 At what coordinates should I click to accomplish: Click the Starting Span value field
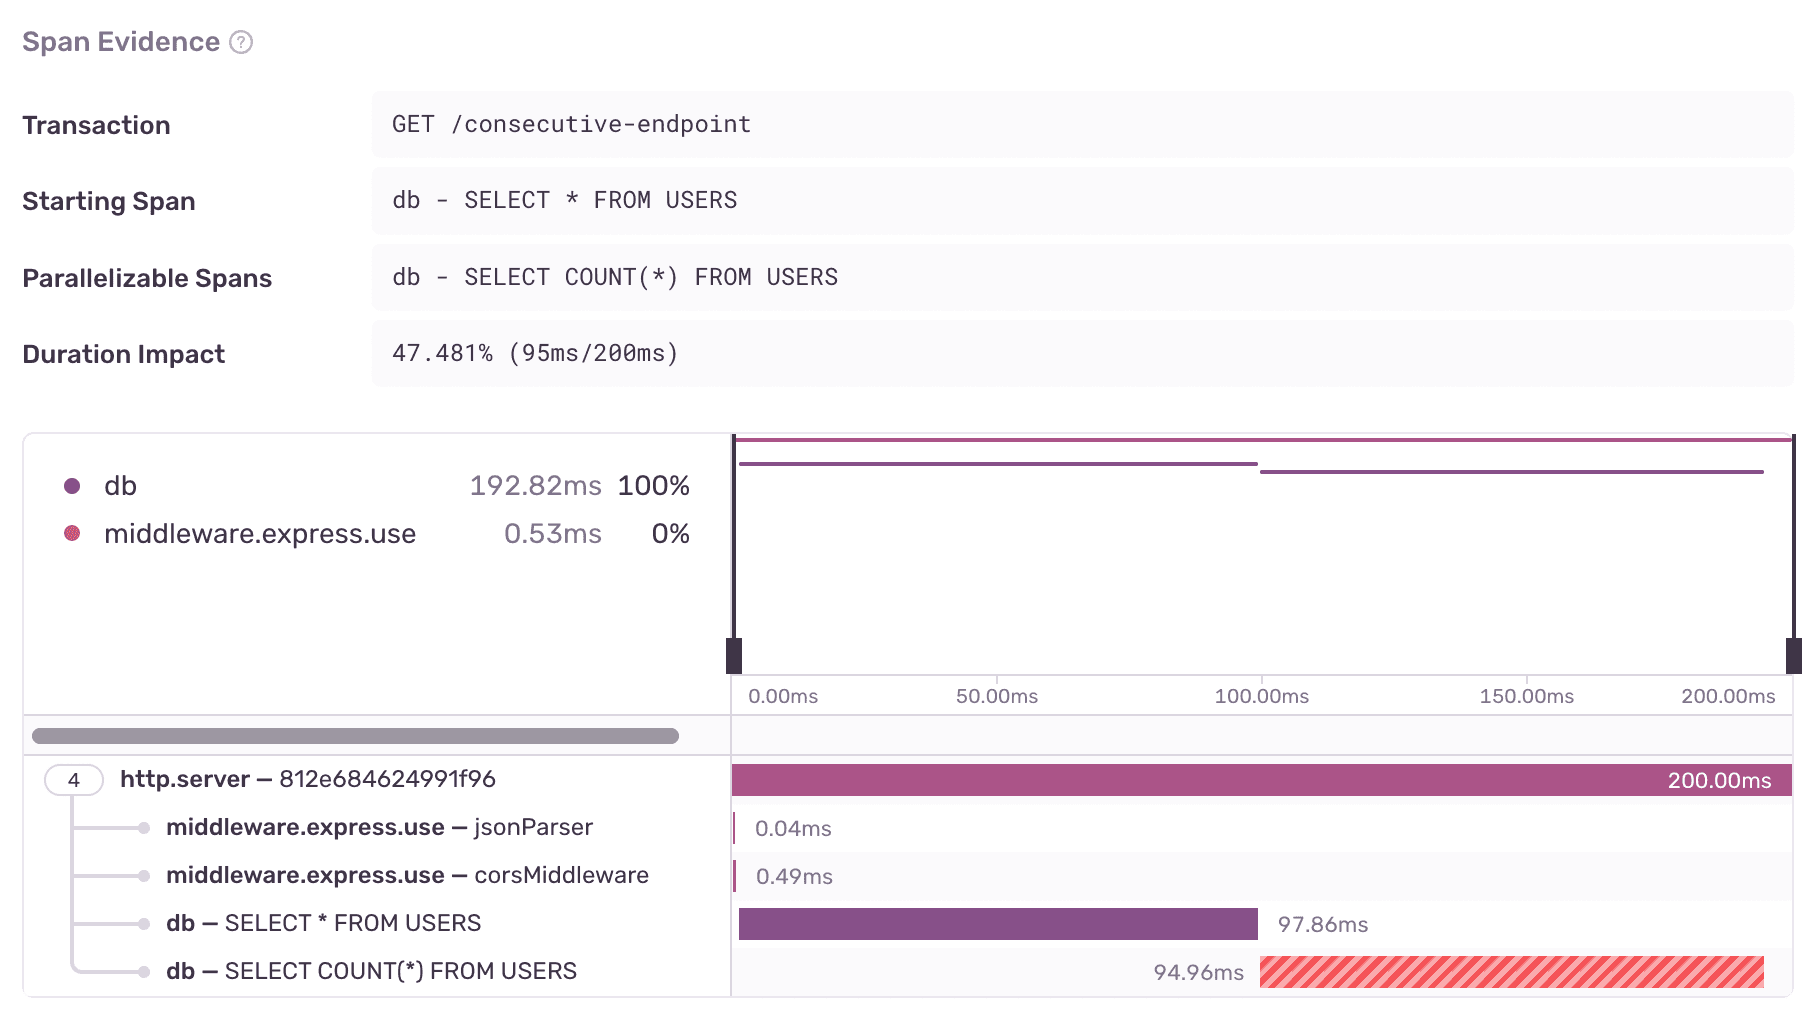pos(564,201)
